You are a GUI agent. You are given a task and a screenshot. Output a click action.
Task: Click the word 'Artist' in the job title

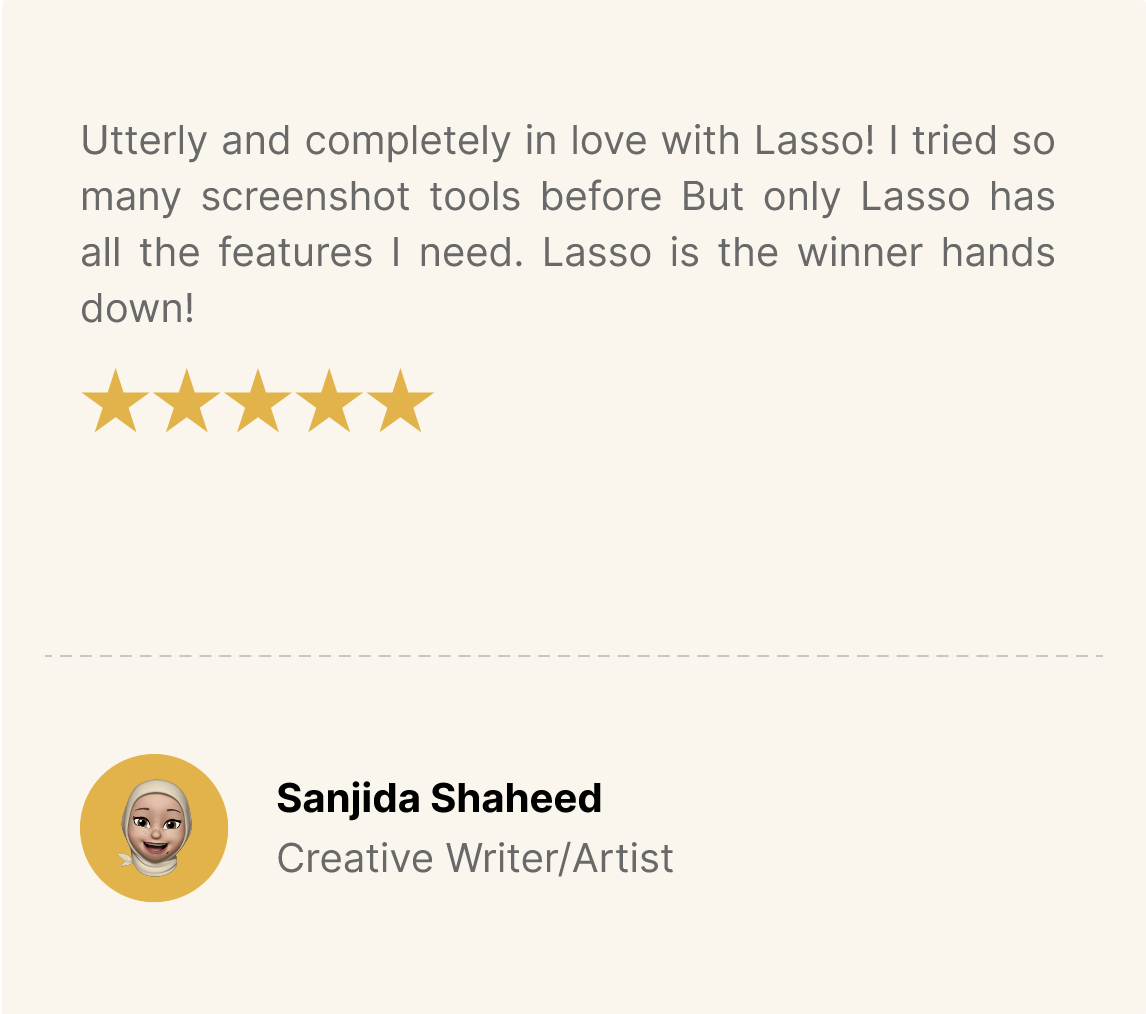623,858
